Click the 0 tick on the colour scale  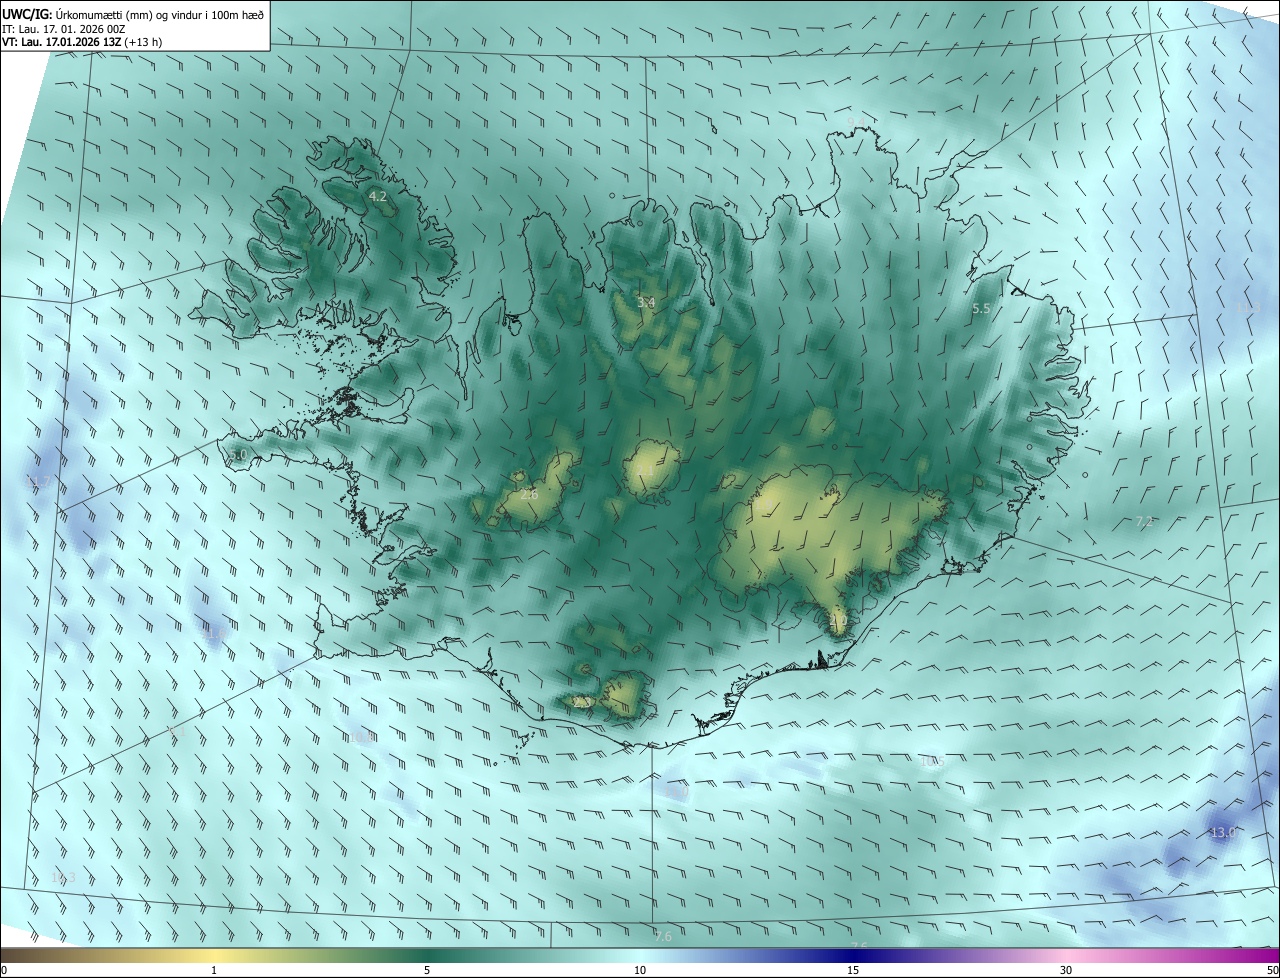click(x=4, y=970)
